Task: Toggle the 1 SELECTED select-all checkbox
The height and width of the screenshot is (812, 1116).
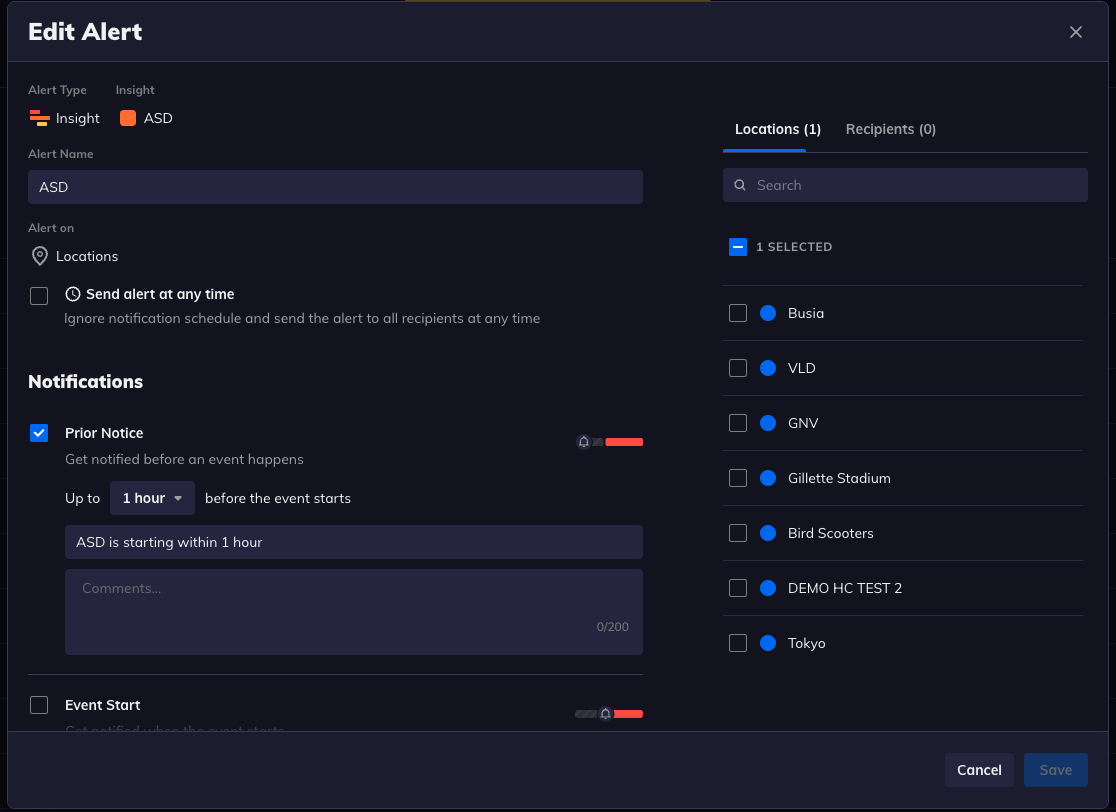Action: [738, 247]
